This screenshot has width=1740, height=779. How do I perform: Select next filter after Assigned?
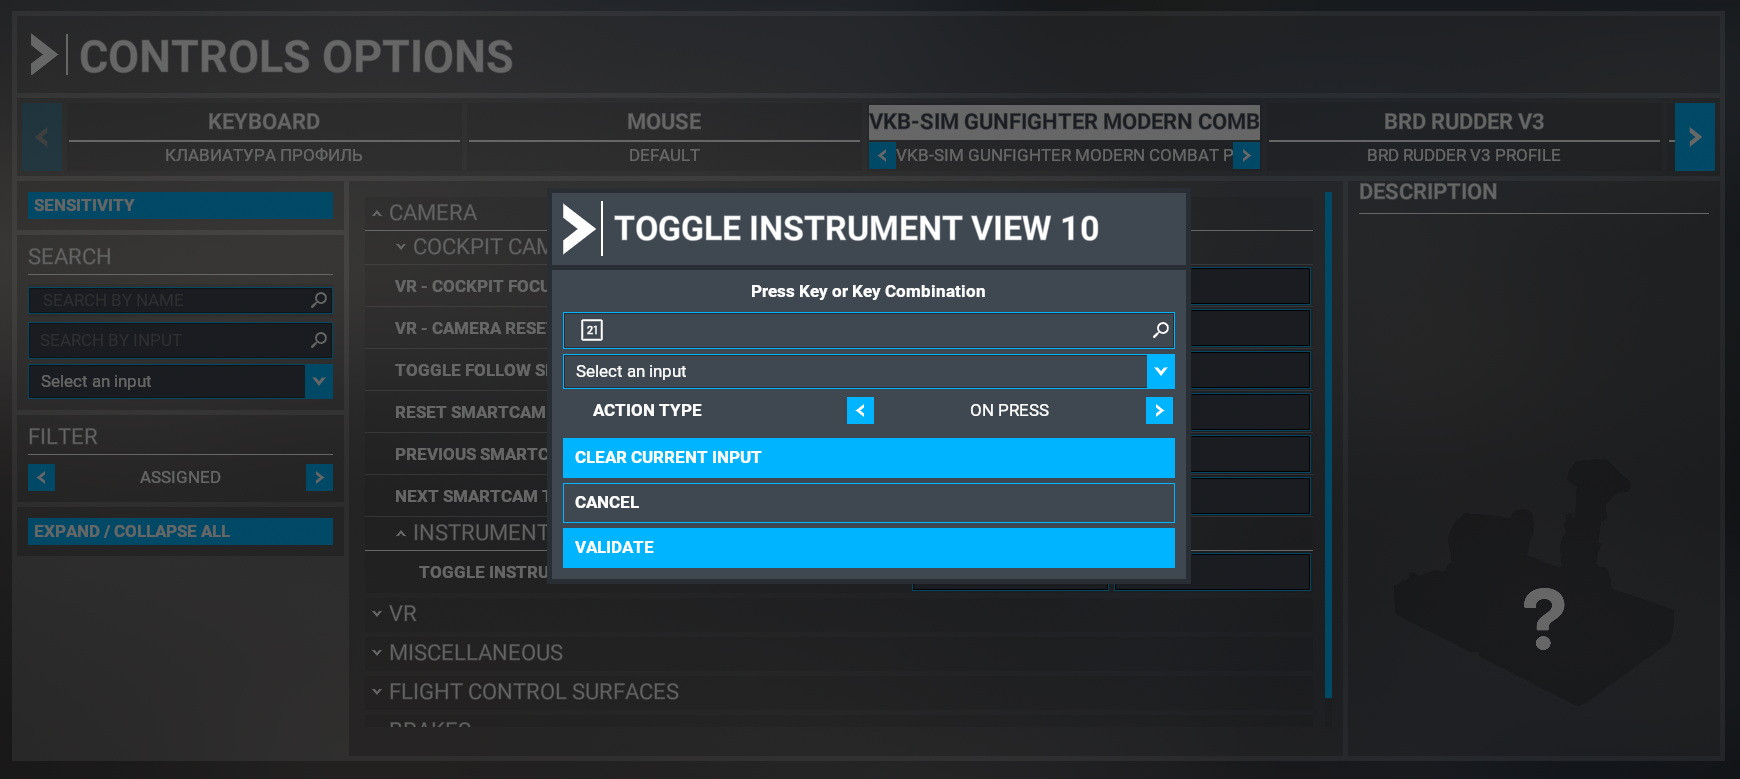coord(319,477)
